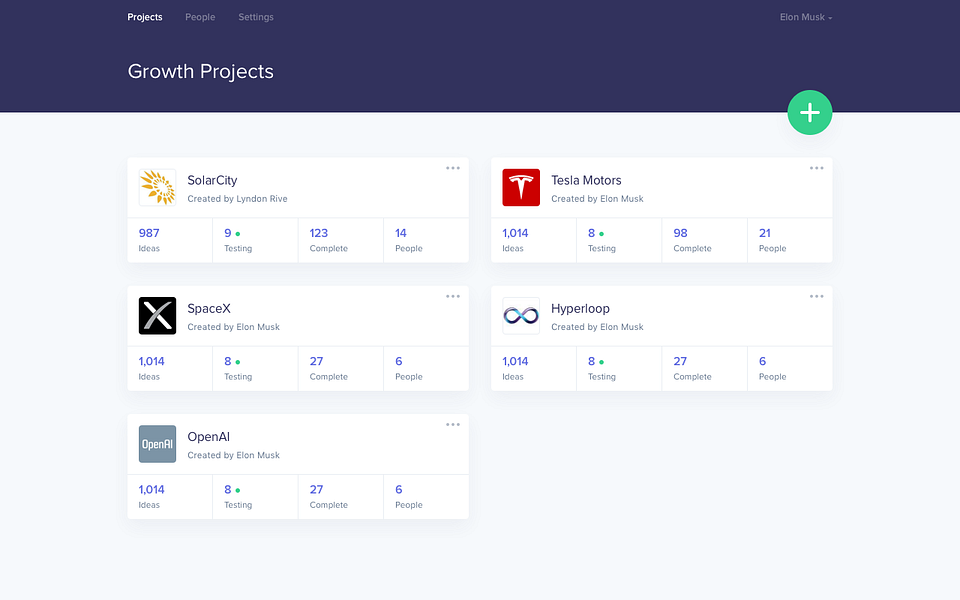Open the SpaceX black X logo
960x600 pixels.
pos(157,316)
